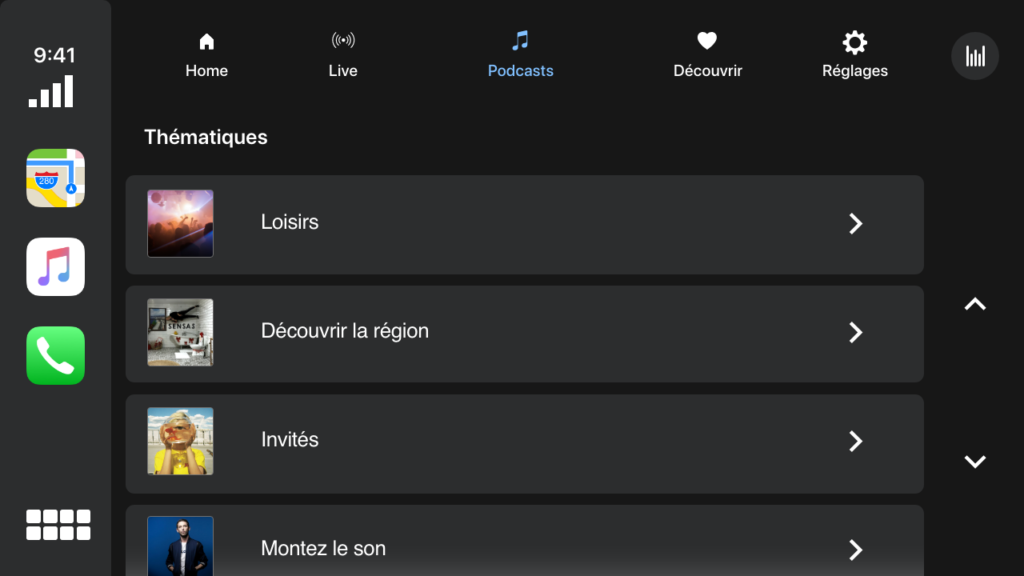Launch the Music app
The width and height of the screenshot is (1024, 576).
point(56,267)
